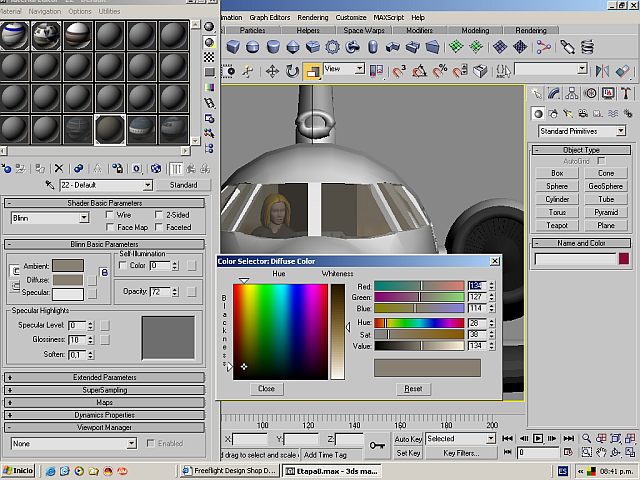Viewport: 640px width, 480px height.
Task: Click the Teapot primitive button
Action: 557,225
